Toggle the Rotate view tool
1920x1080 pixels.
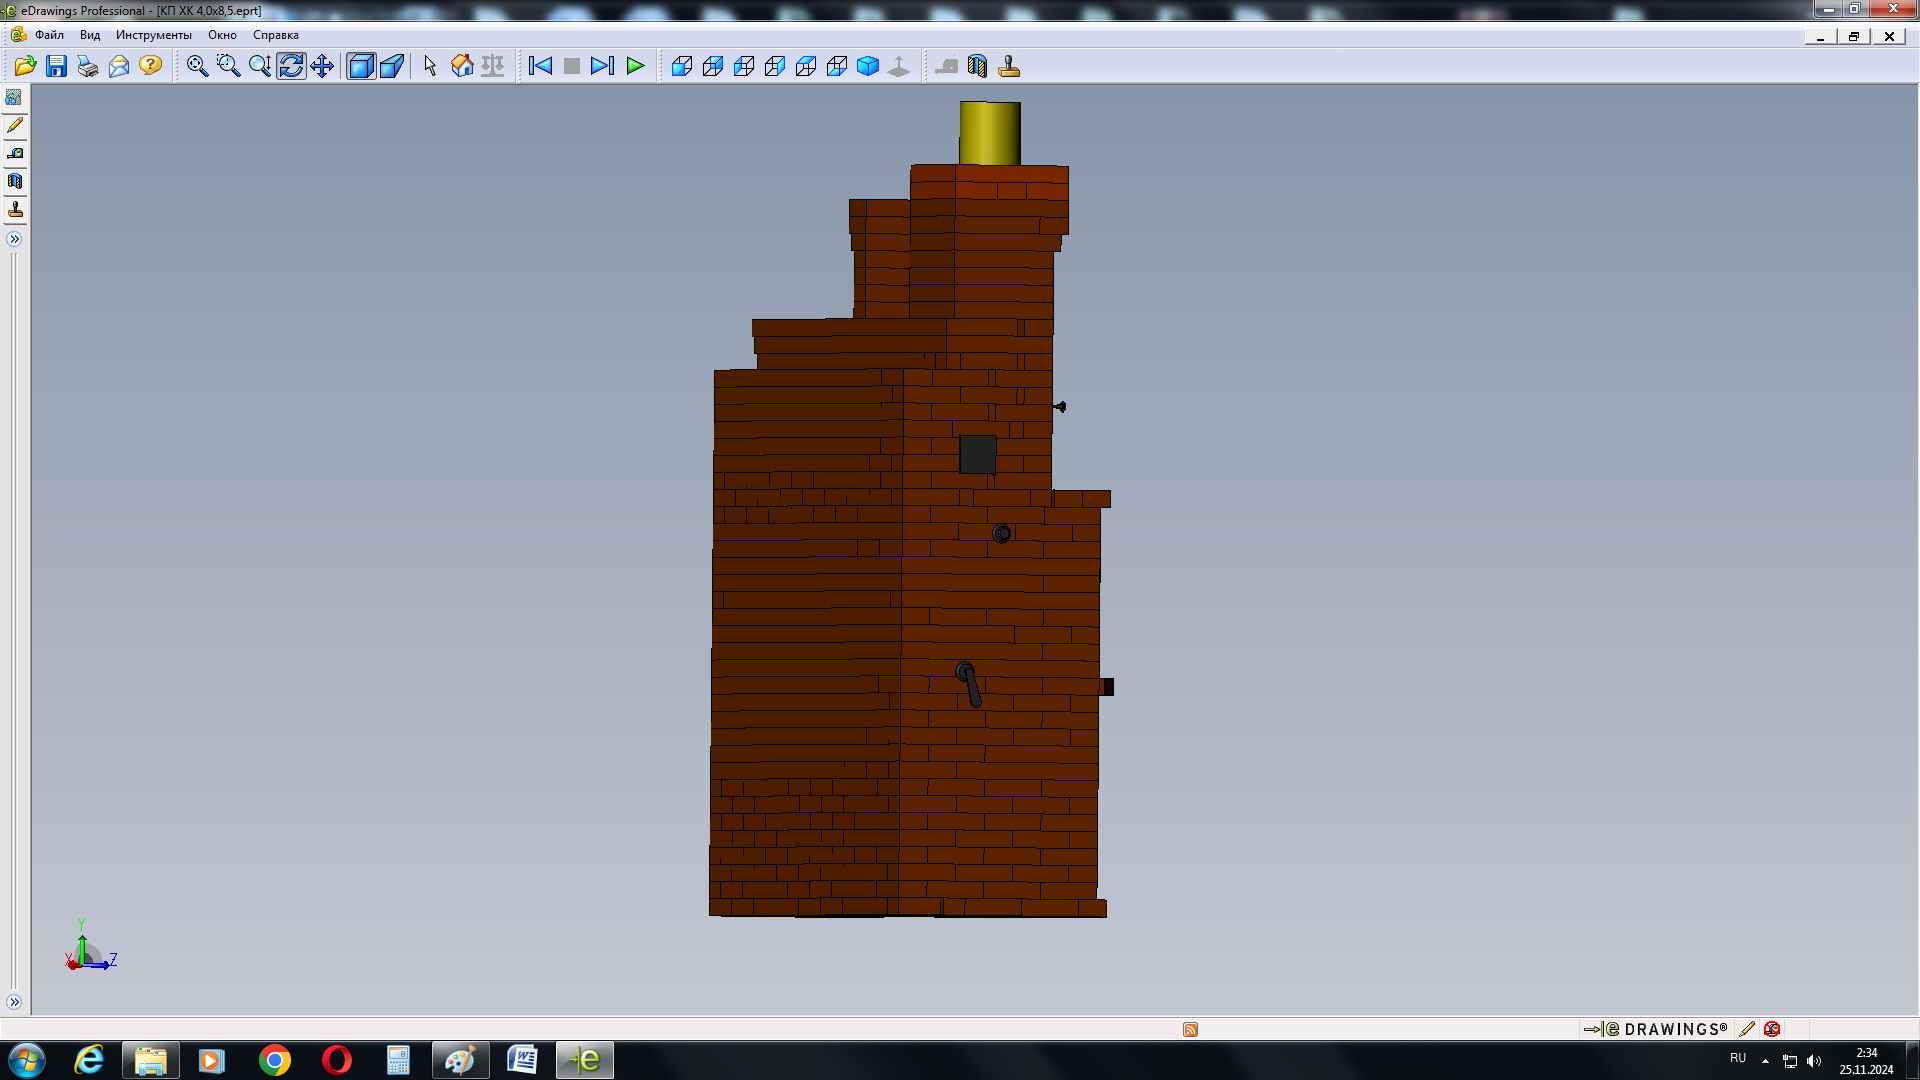point(291,66)
